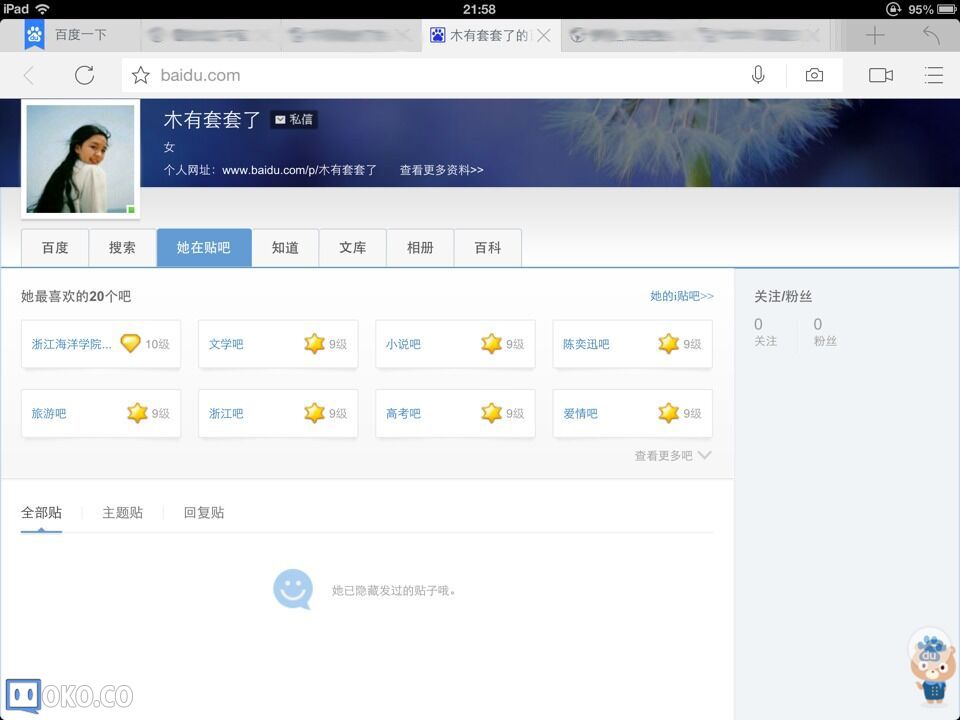Expand 查看更多吧 to show more forums
960x720 pixels.
(x=673, y=456)
